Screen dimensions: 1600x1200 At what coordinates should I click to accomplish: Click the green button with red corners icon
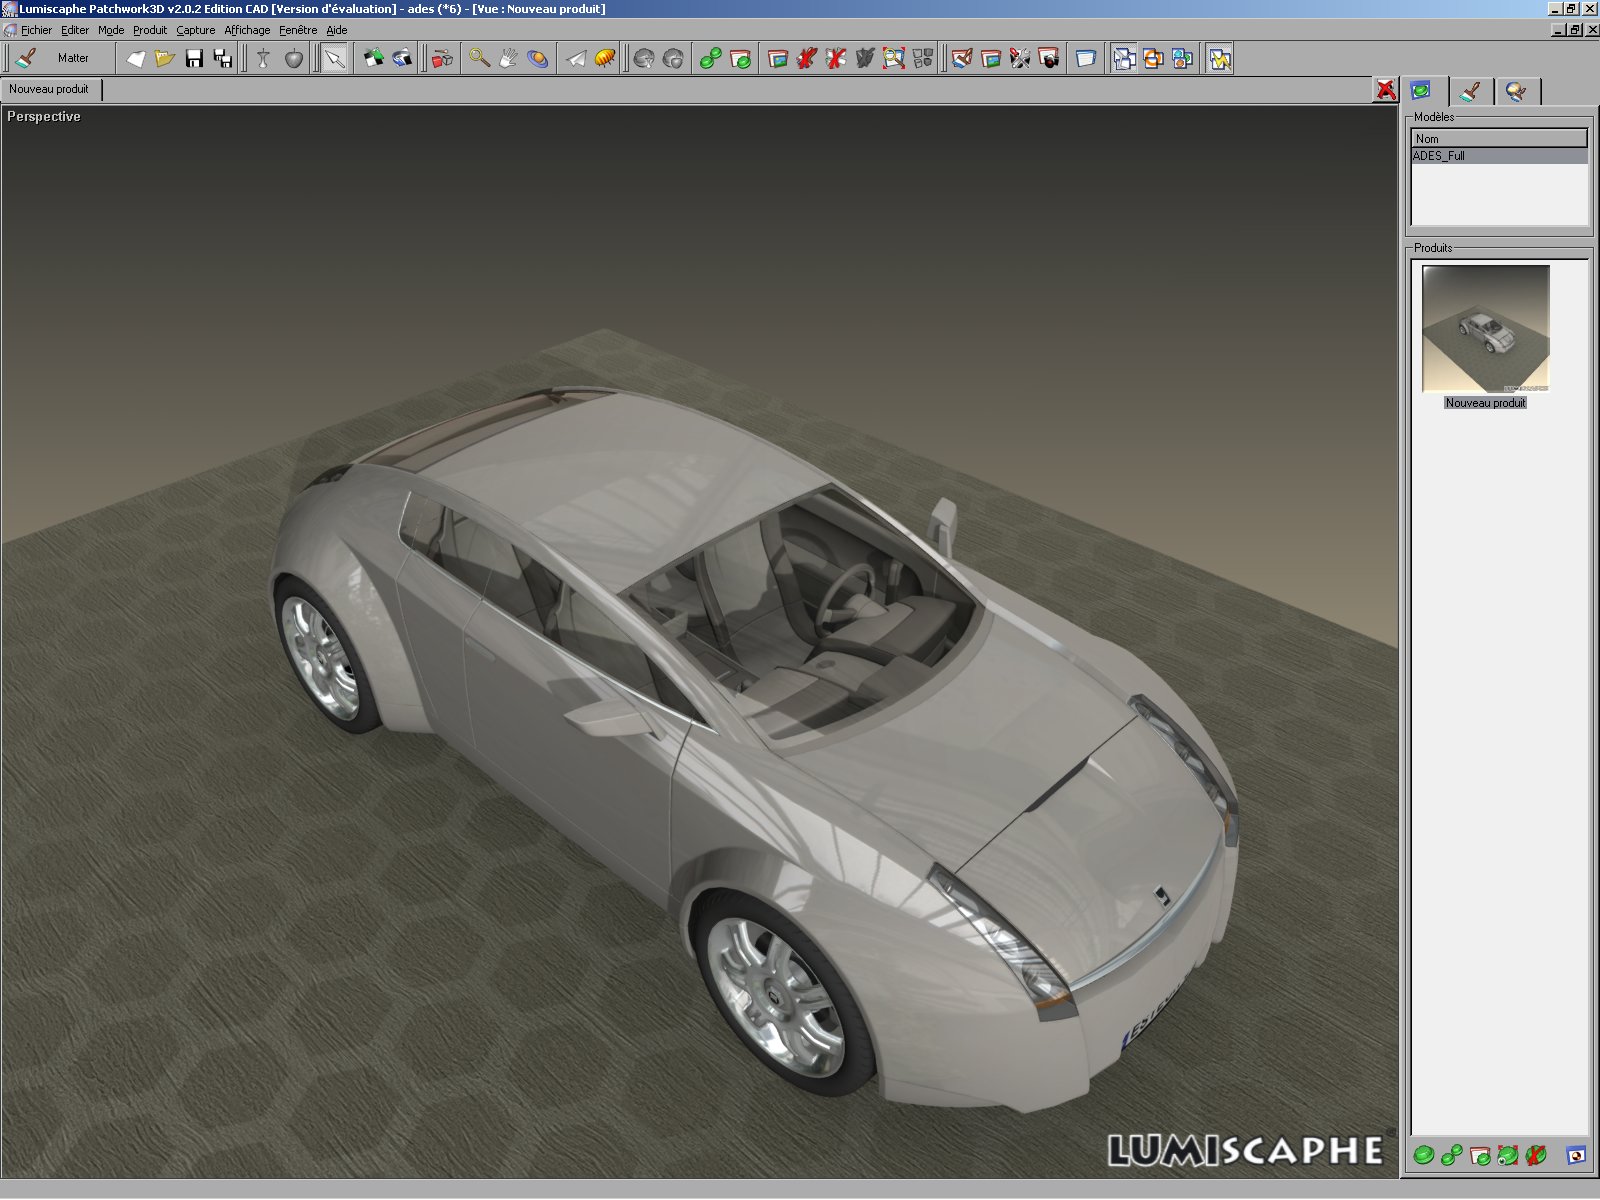(1508, 1156)
